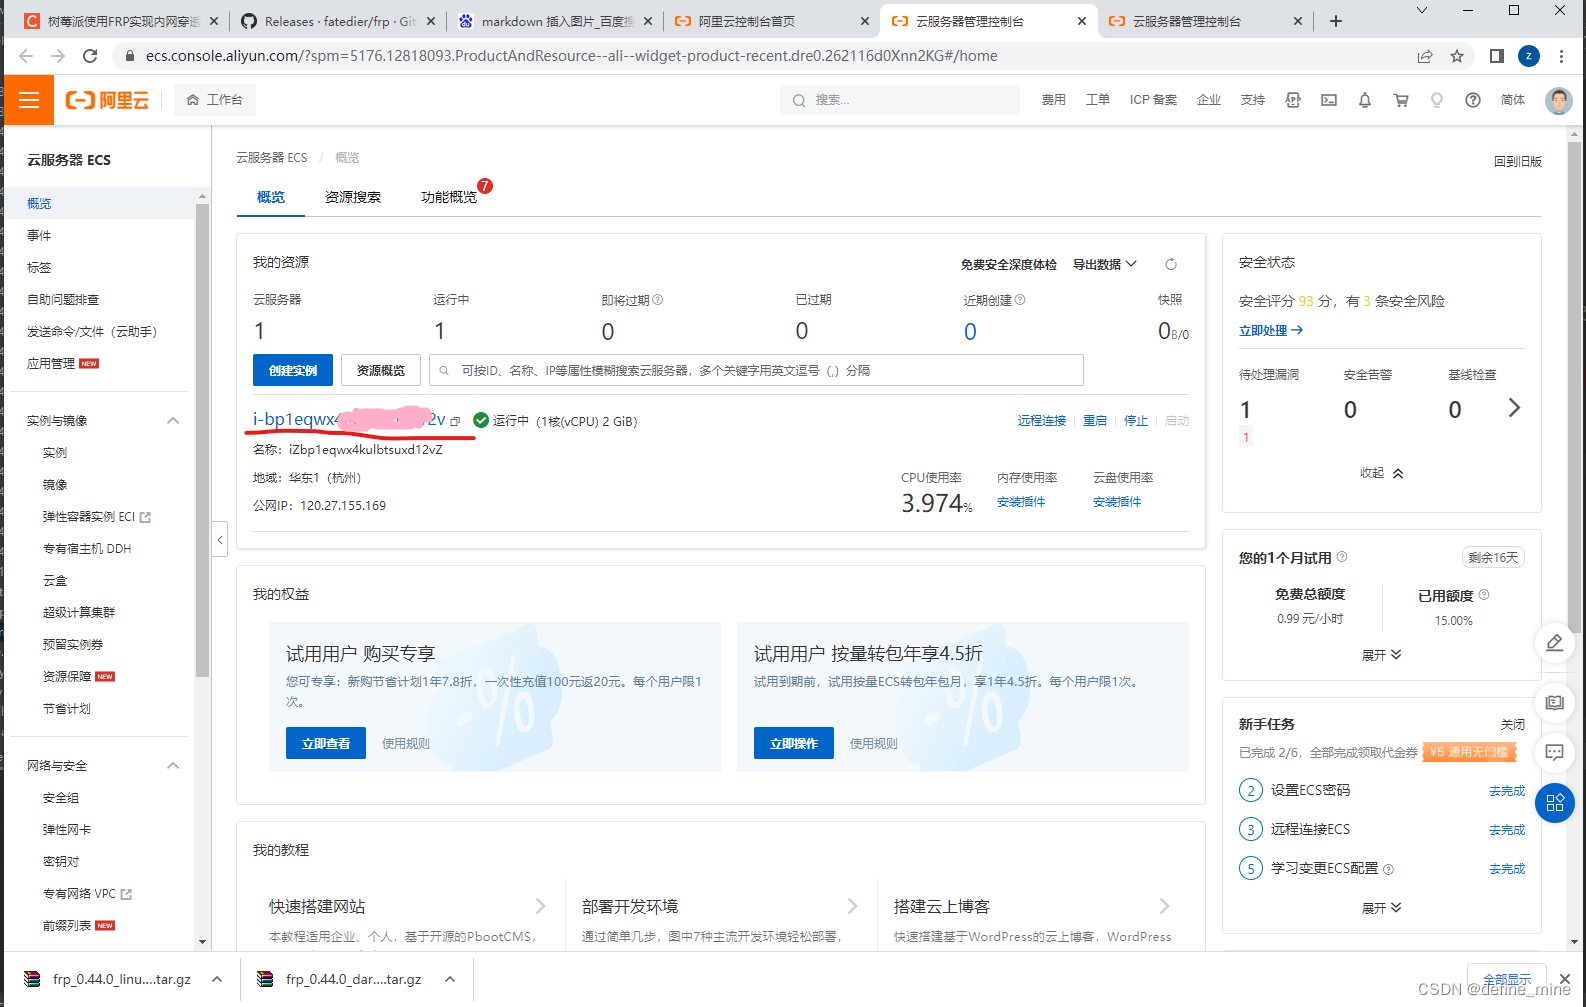Click 停止 instance link
1586x1007 pixels.
point(1136,421)
